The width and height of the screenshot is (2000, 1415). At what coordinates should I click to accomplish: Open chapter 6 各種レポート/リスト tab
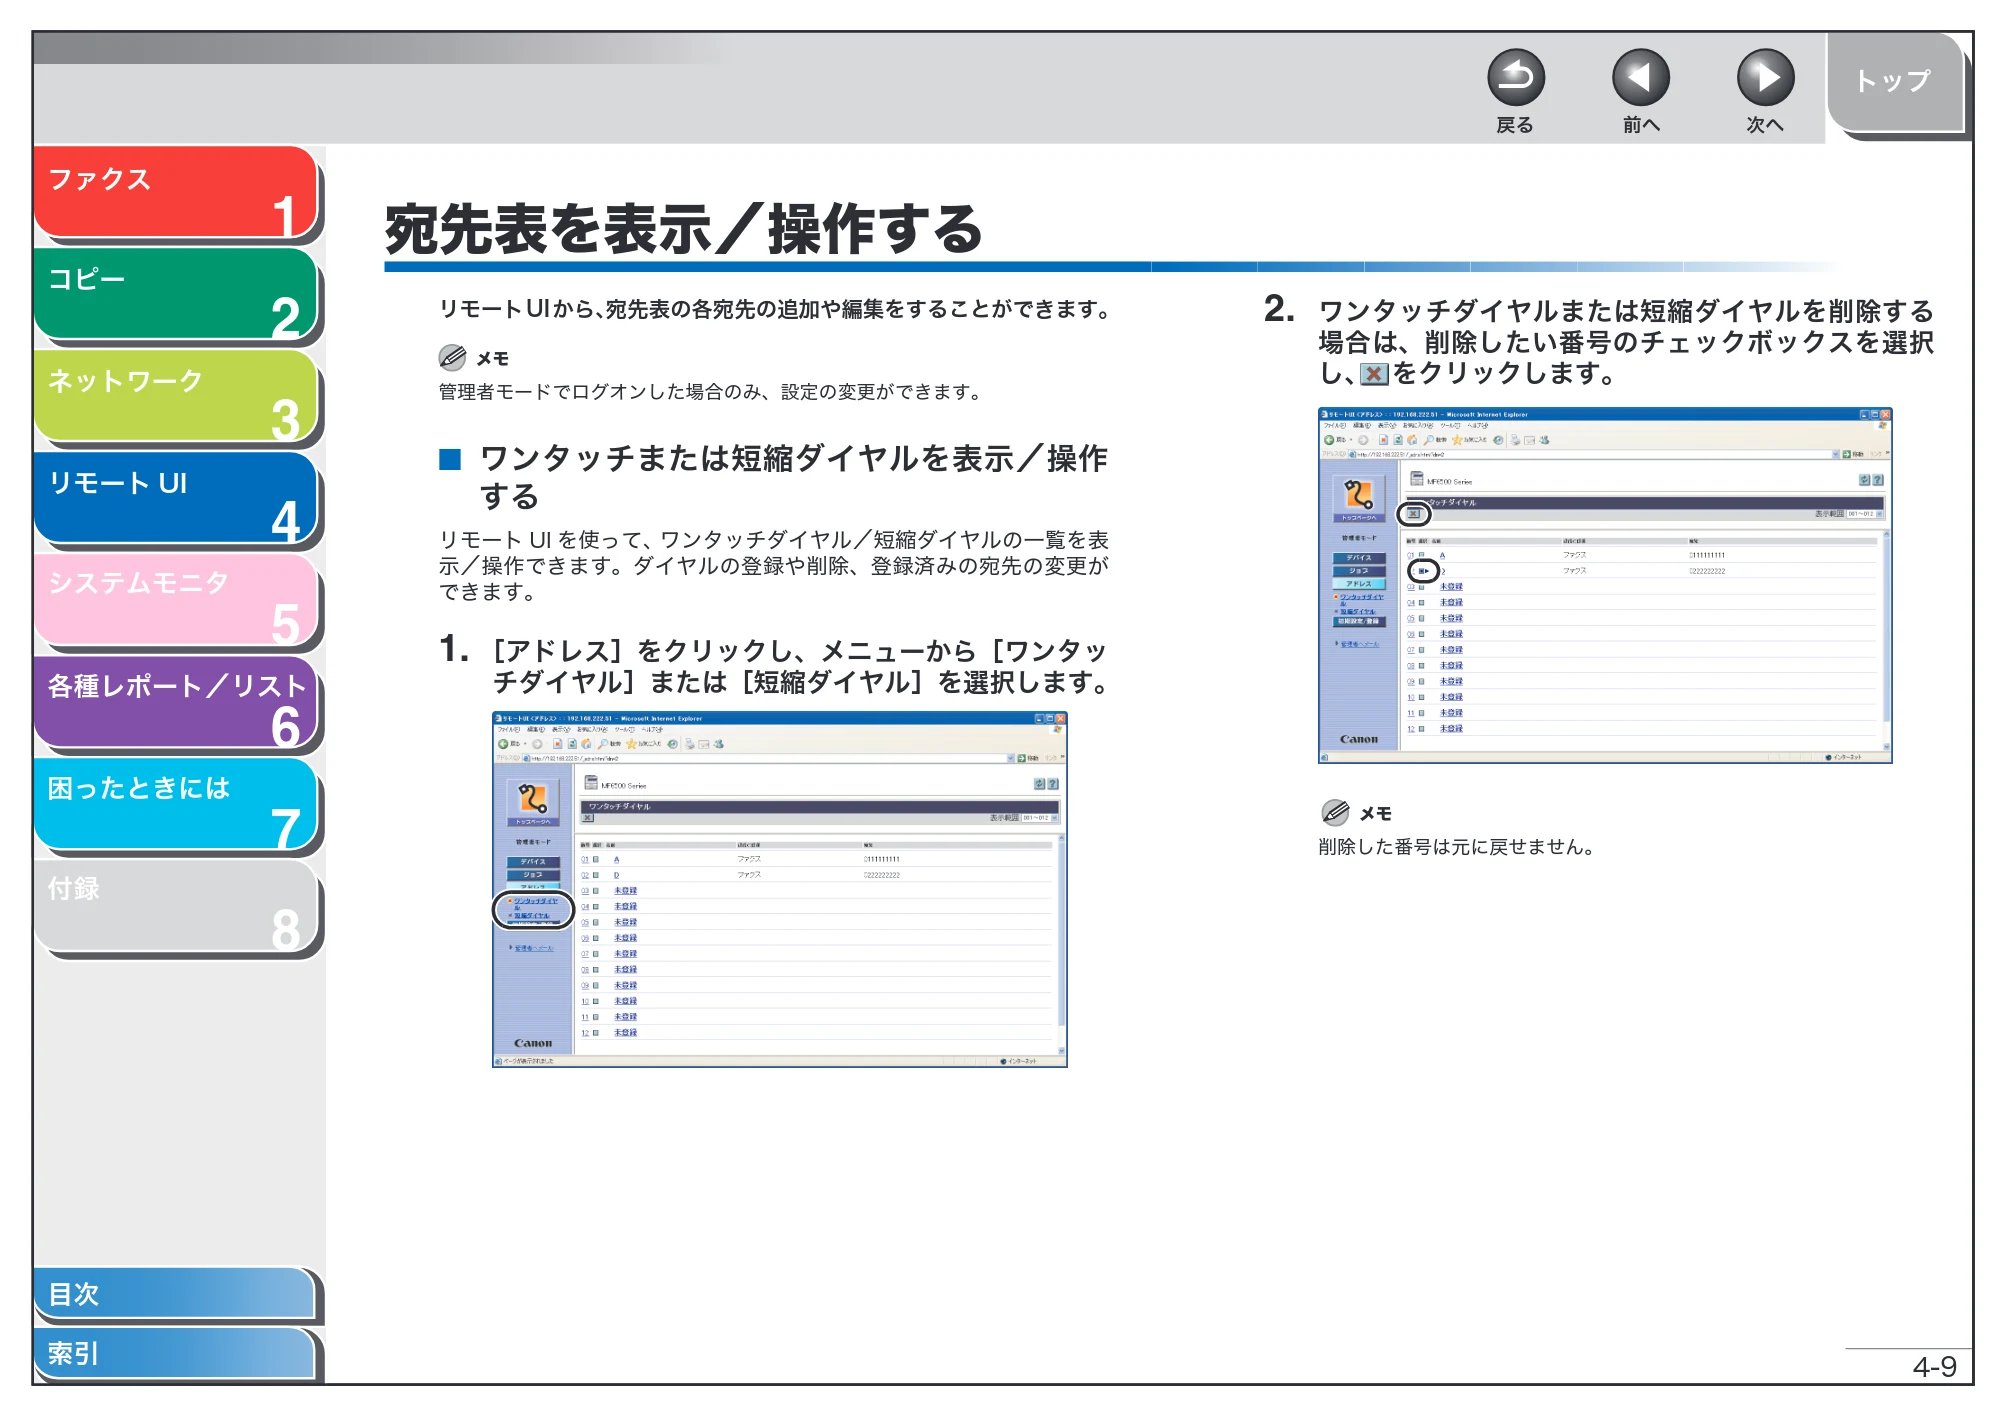pyautogui.click(x=176, y=701)
